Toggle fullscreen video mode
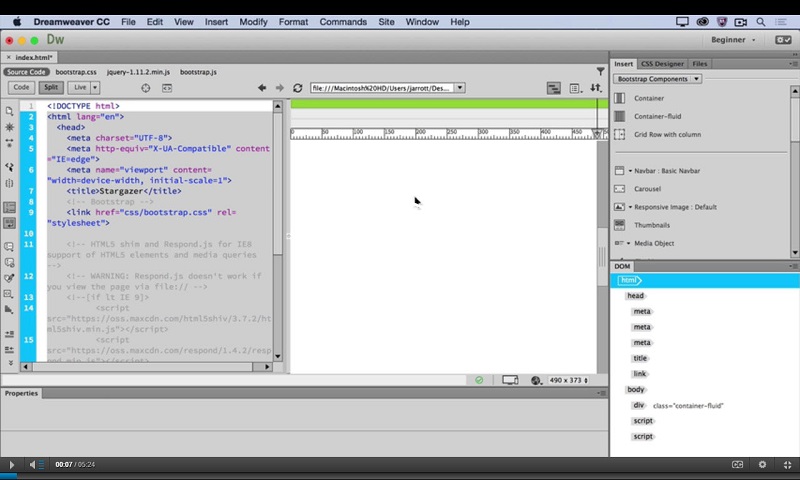This screenshot has width=800, height=480. click(787, 464)
